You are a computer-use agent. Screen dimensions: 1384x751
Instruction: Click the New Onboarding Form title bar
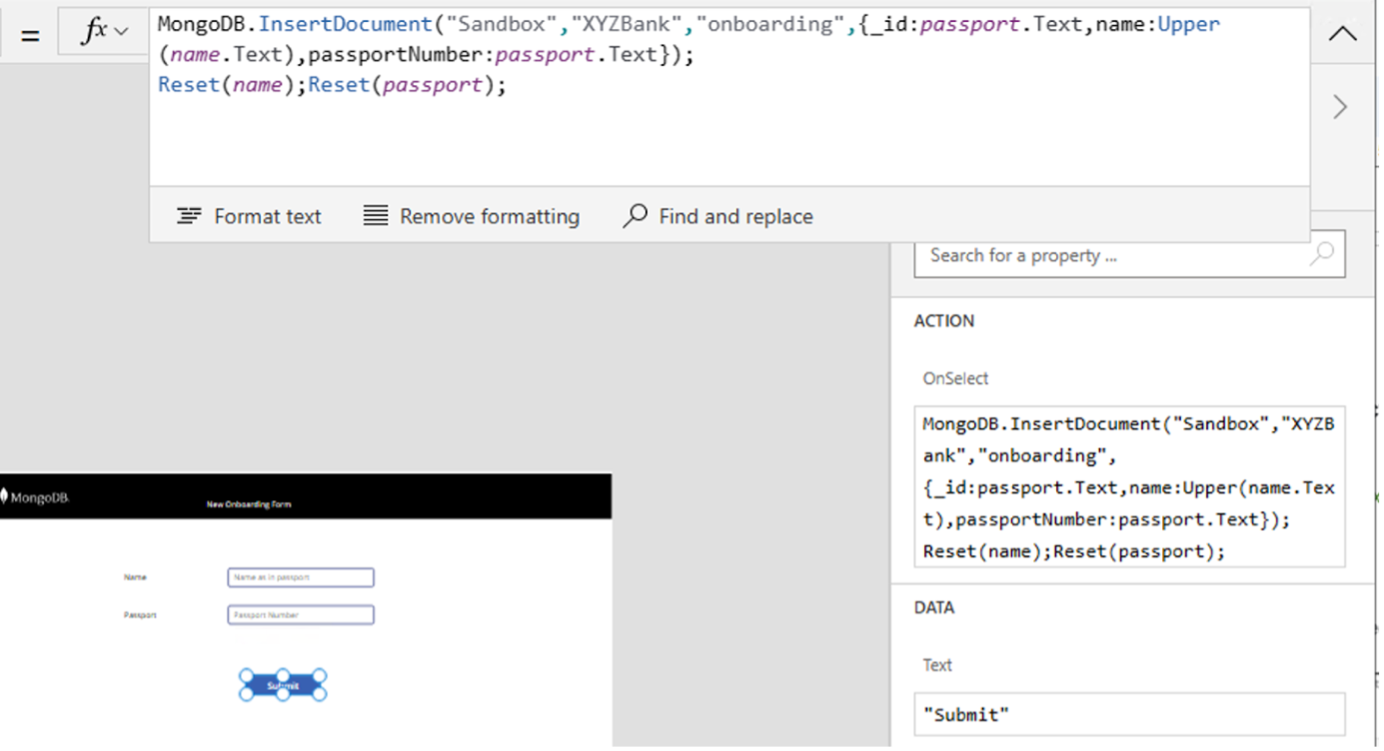(246, 504)
